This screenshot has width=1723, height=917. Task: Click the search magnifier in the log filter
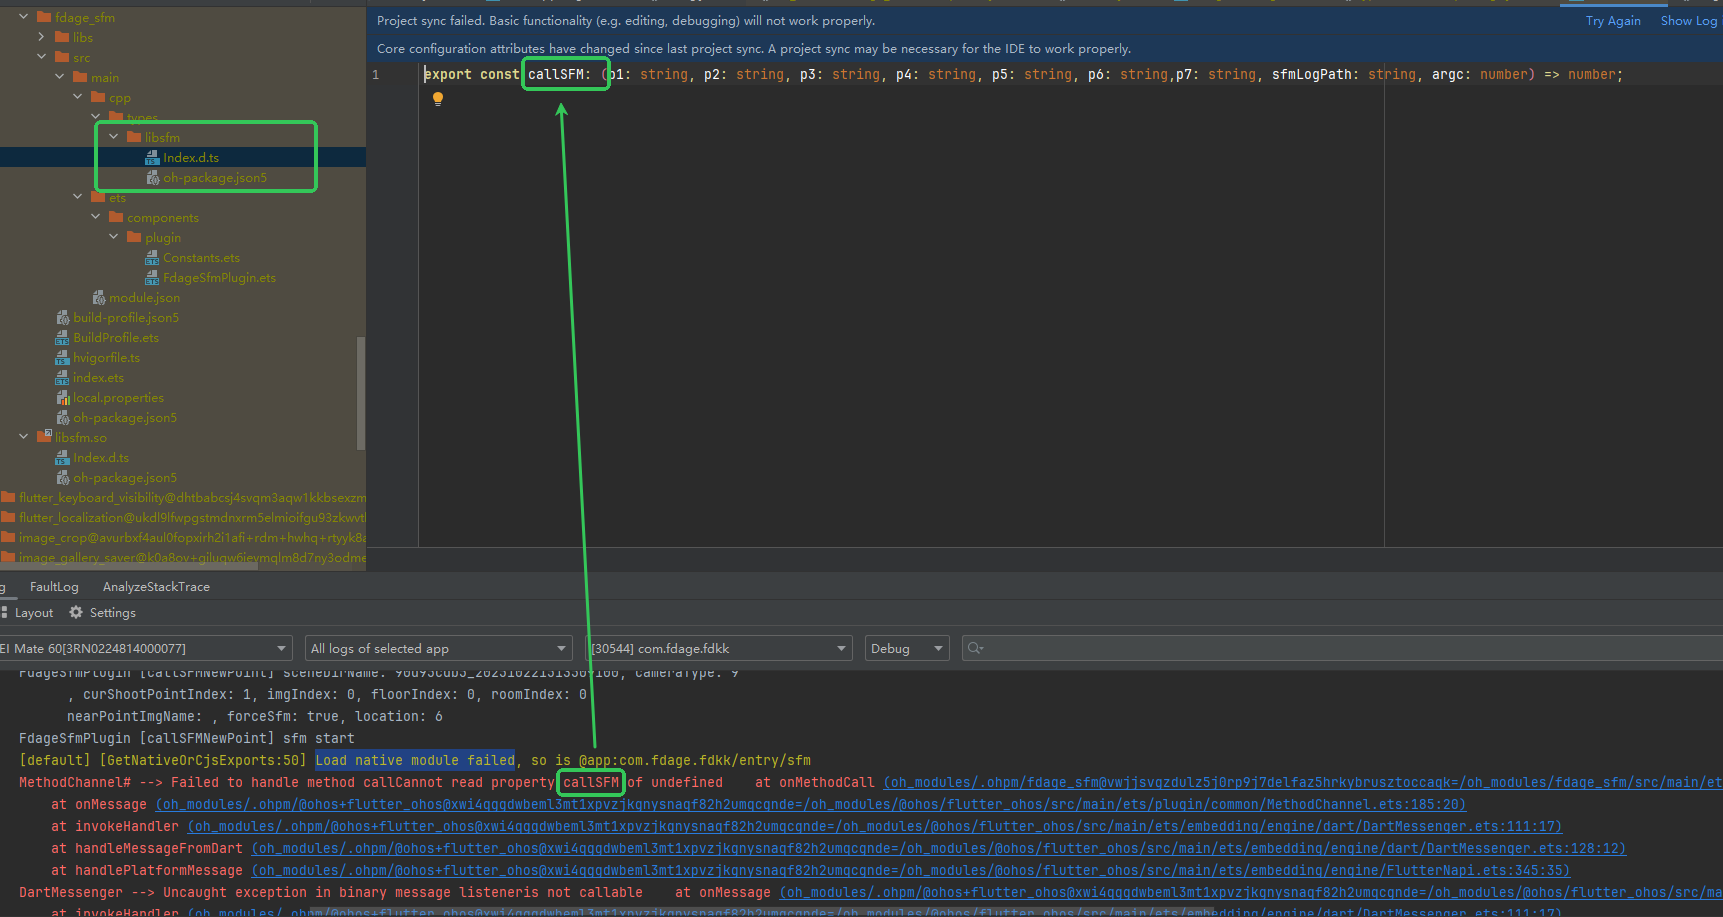tap(975, 647)
